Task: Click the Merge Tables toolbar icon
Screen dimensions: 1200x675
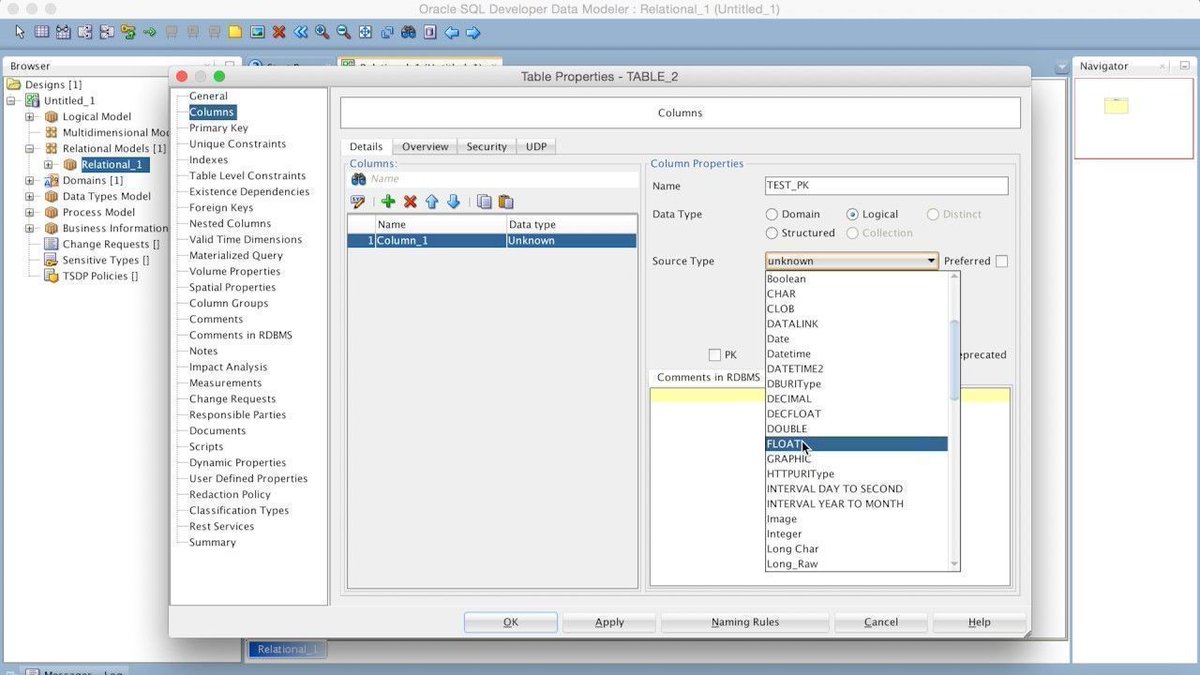Action: pyautogui.click(x=107, y=32)
